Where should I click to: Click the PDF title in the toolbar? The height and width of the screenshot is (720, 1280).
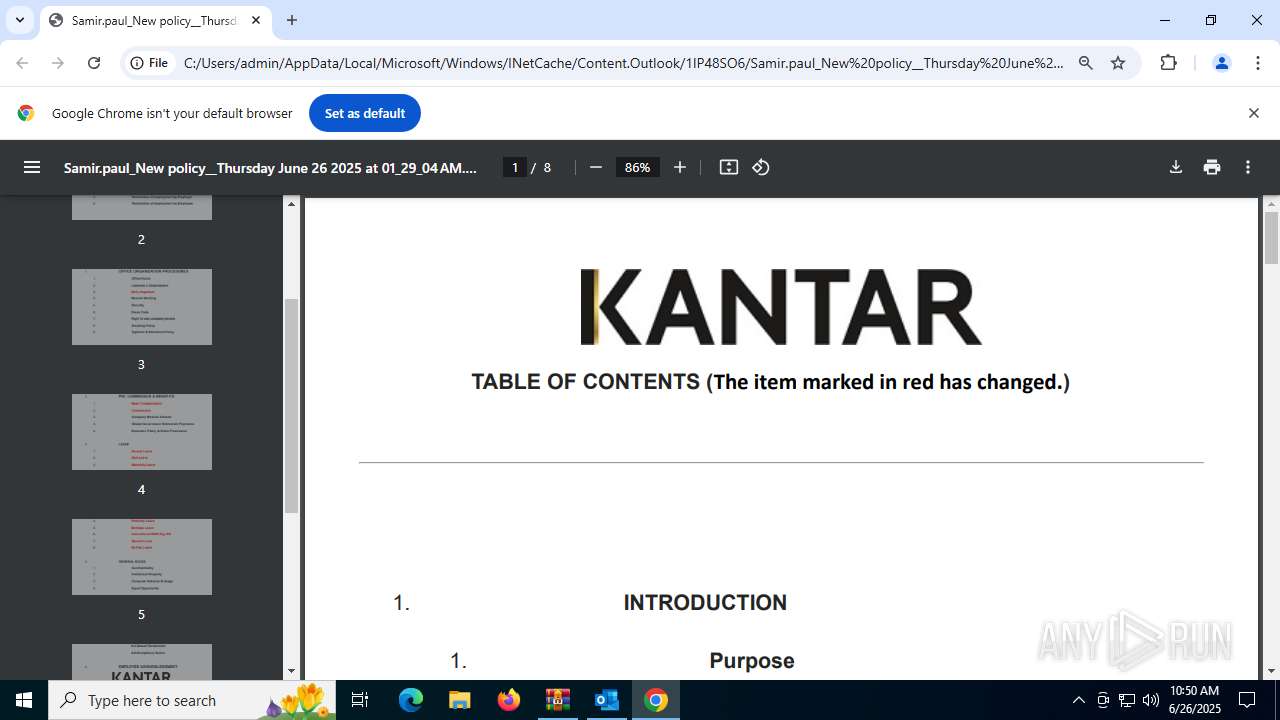pos(271,167)
